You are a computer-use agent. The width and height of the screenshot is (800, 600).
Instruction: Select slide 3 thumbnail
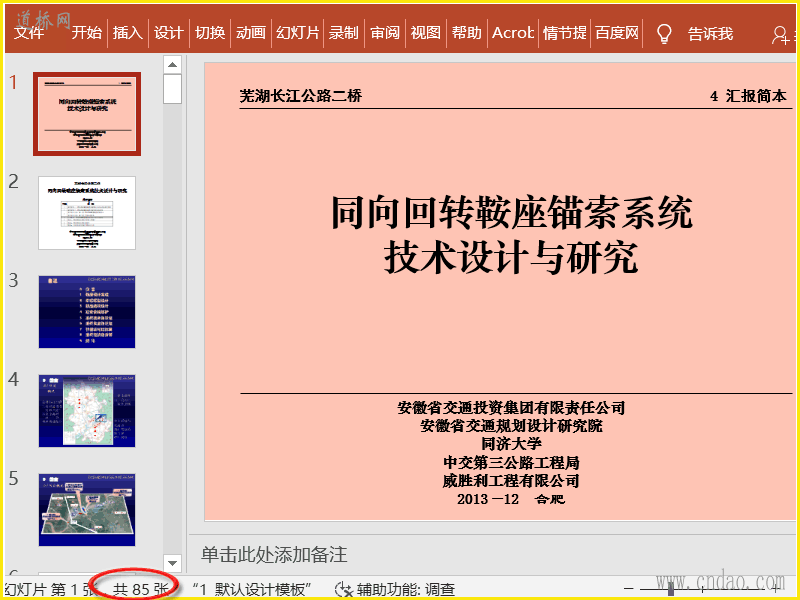[x=87, y=312]
